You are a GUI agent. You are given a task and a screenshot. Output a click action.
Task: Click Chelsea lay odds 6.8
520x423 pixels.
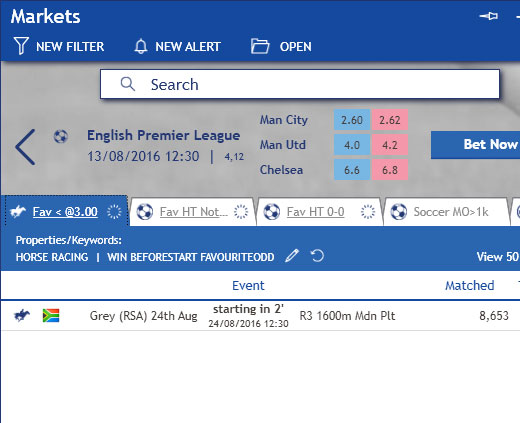(x=390, y=170)
